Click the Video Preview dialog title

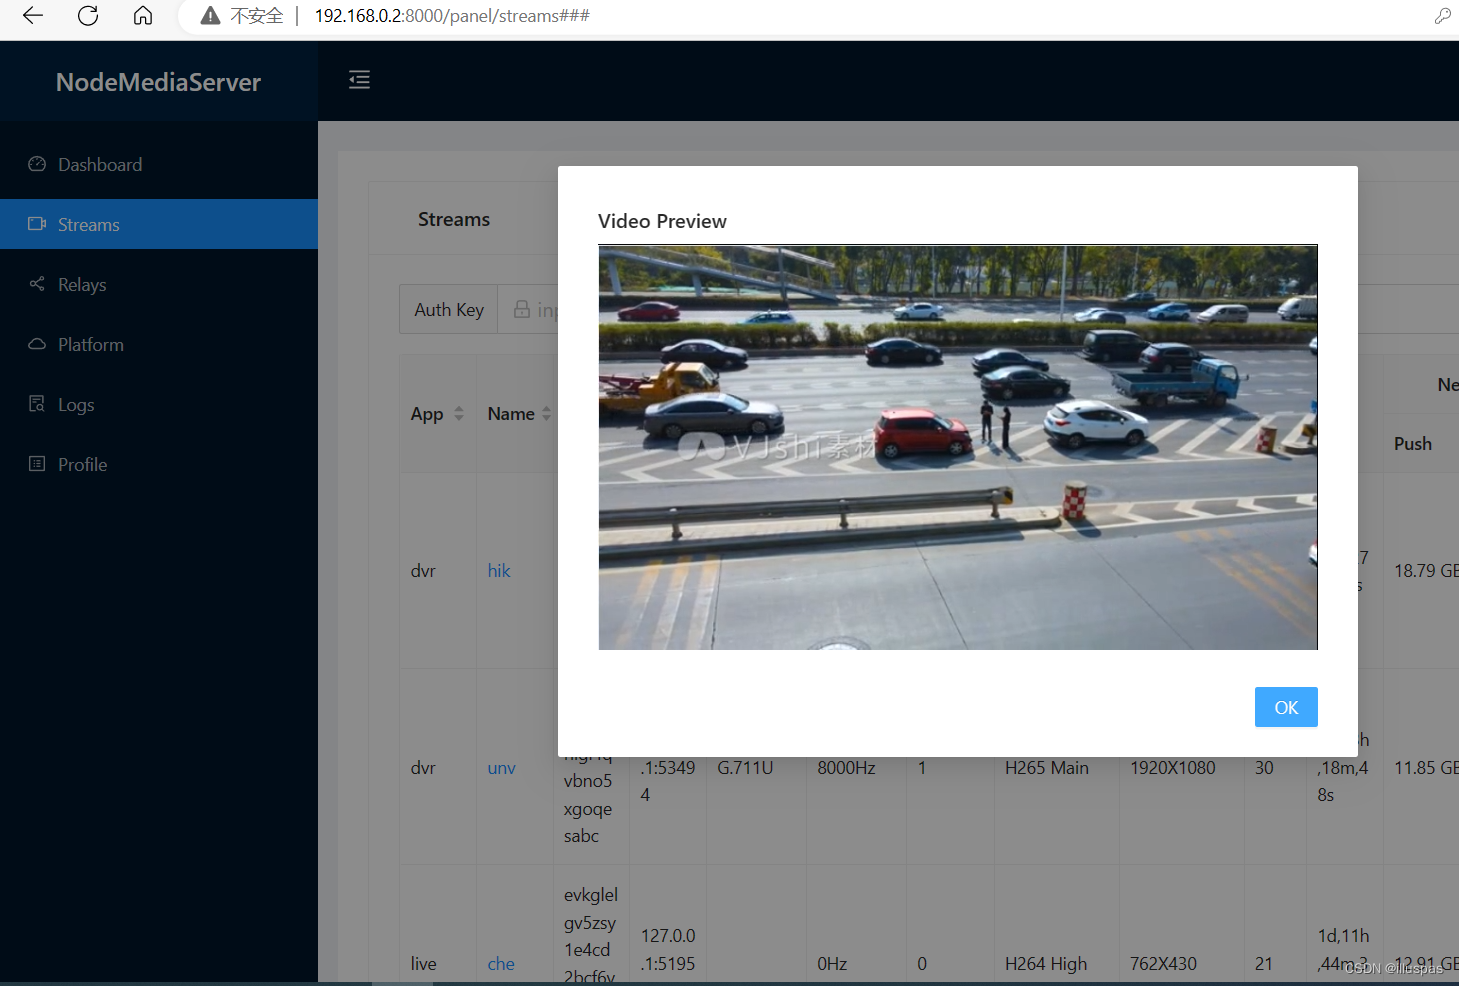[662, 221]
